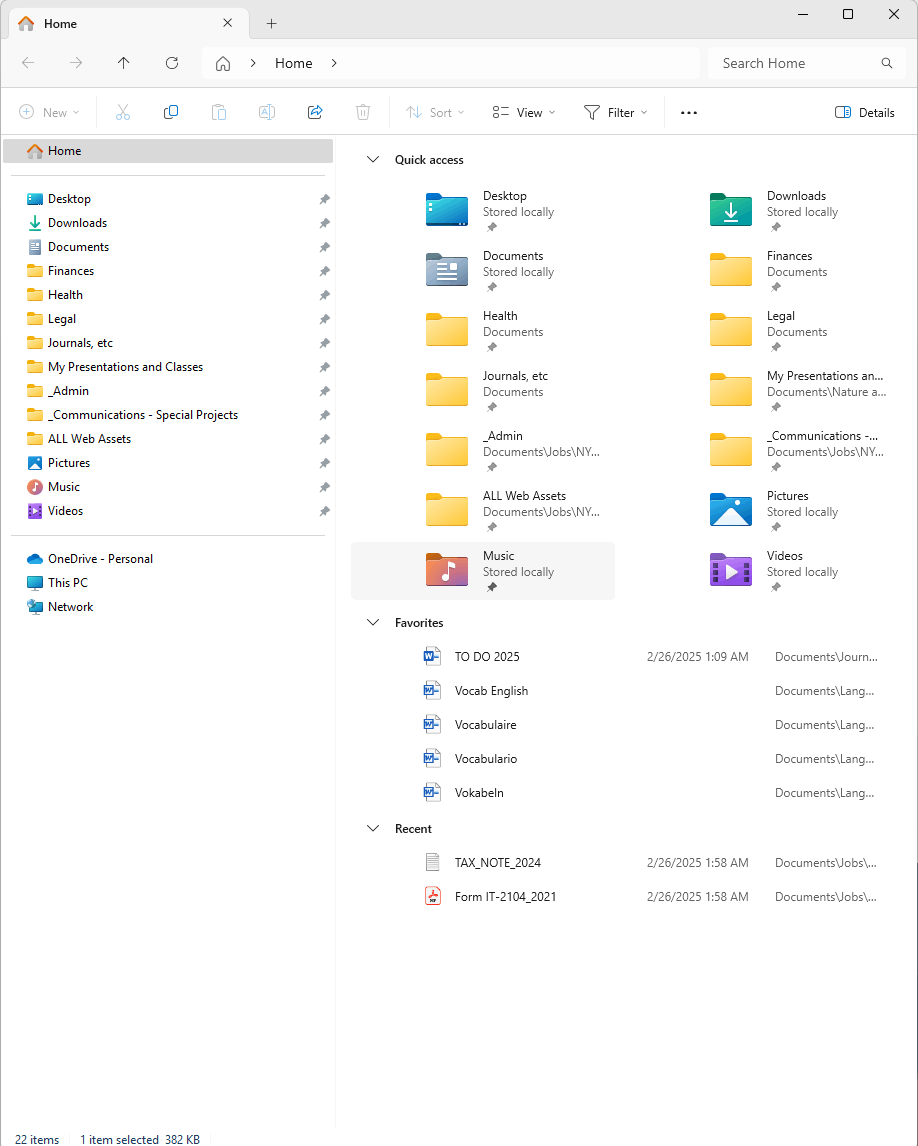This screenshot has width=918, height=1146.
Task: Go forward with the right arrow
Action: click(x=76, y=63)
